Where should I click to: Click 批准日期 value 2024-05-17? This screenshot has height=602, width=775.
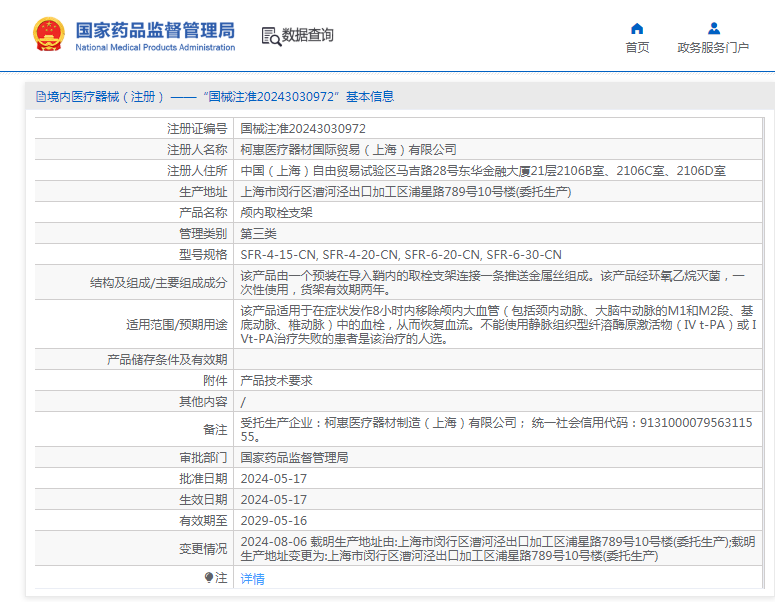[x=273, y=478]
